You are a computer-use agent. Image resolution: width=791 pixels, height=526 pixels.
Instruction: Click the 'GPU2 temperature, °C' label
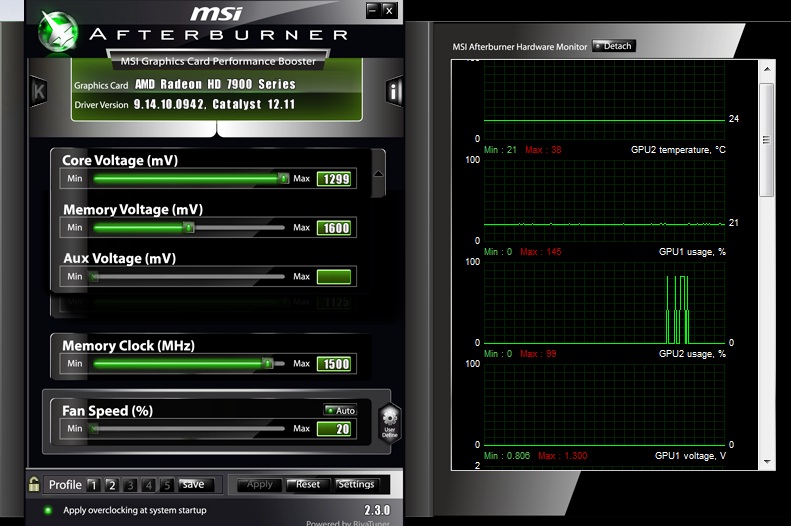pos(678,150)
